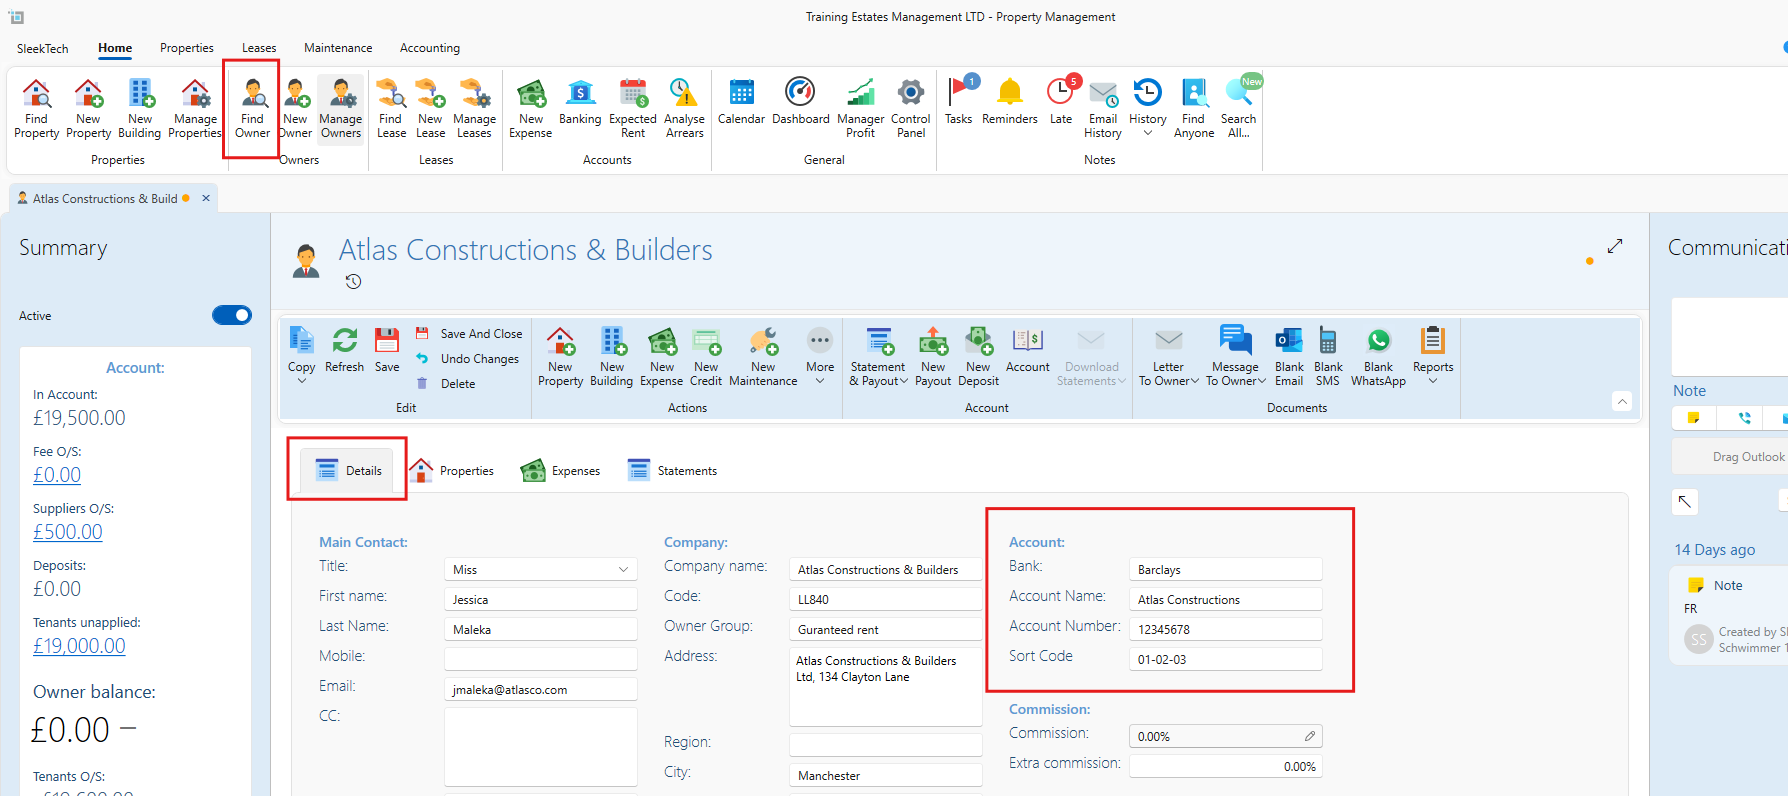Compose a Blank Email
This screenshot has height=796, width=1788.
pyautogui.click(x=1289, y=357)
